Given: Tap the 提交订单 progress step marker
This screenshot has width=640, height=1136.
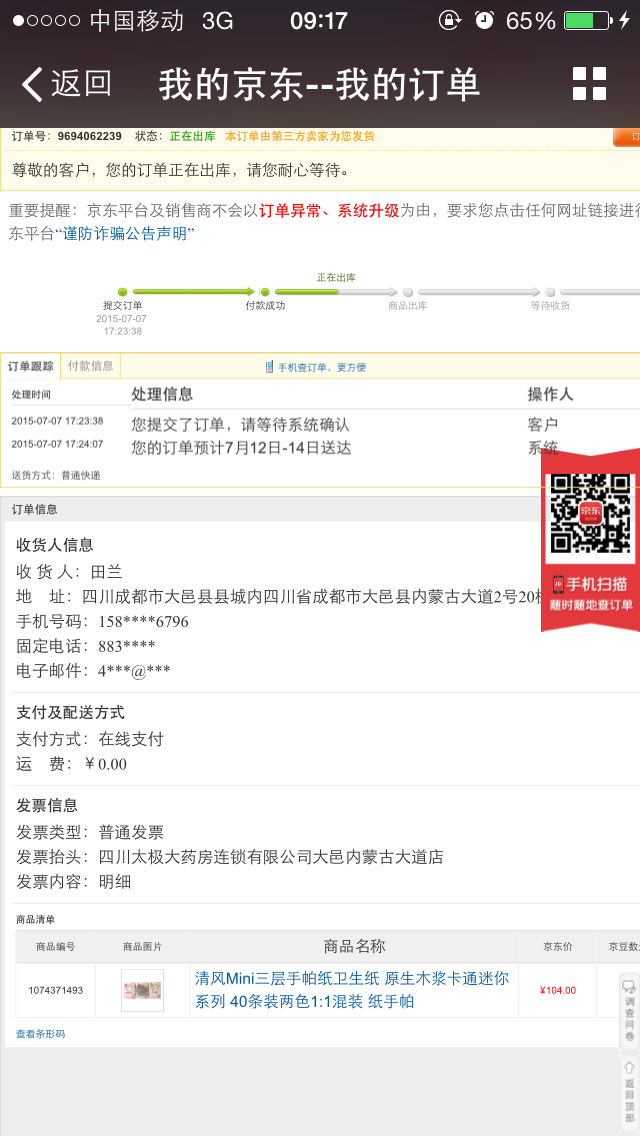Looking at the screenshot, I should coord(122,292).
